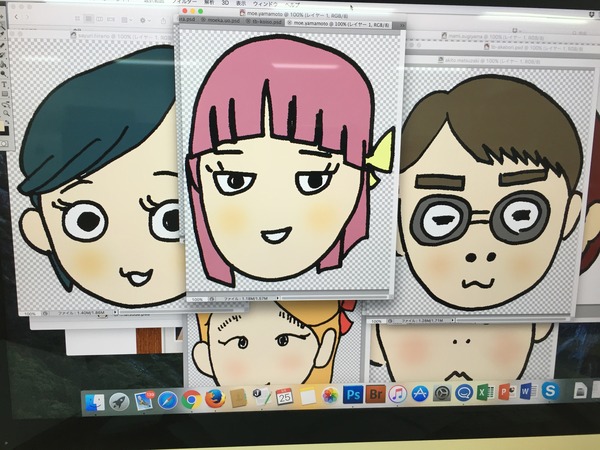Screen dimensions: 600x450
Task: Launch Adobe Bridge from the Dock
Action: 375,394
